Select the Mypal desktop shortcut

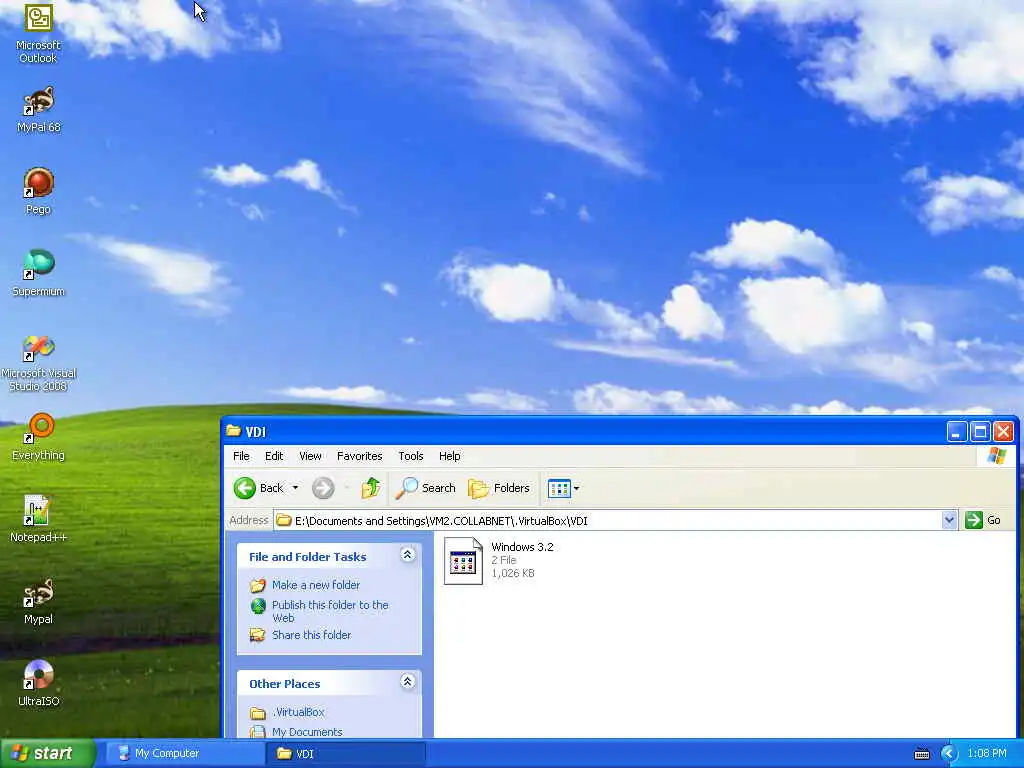(38, 601)
